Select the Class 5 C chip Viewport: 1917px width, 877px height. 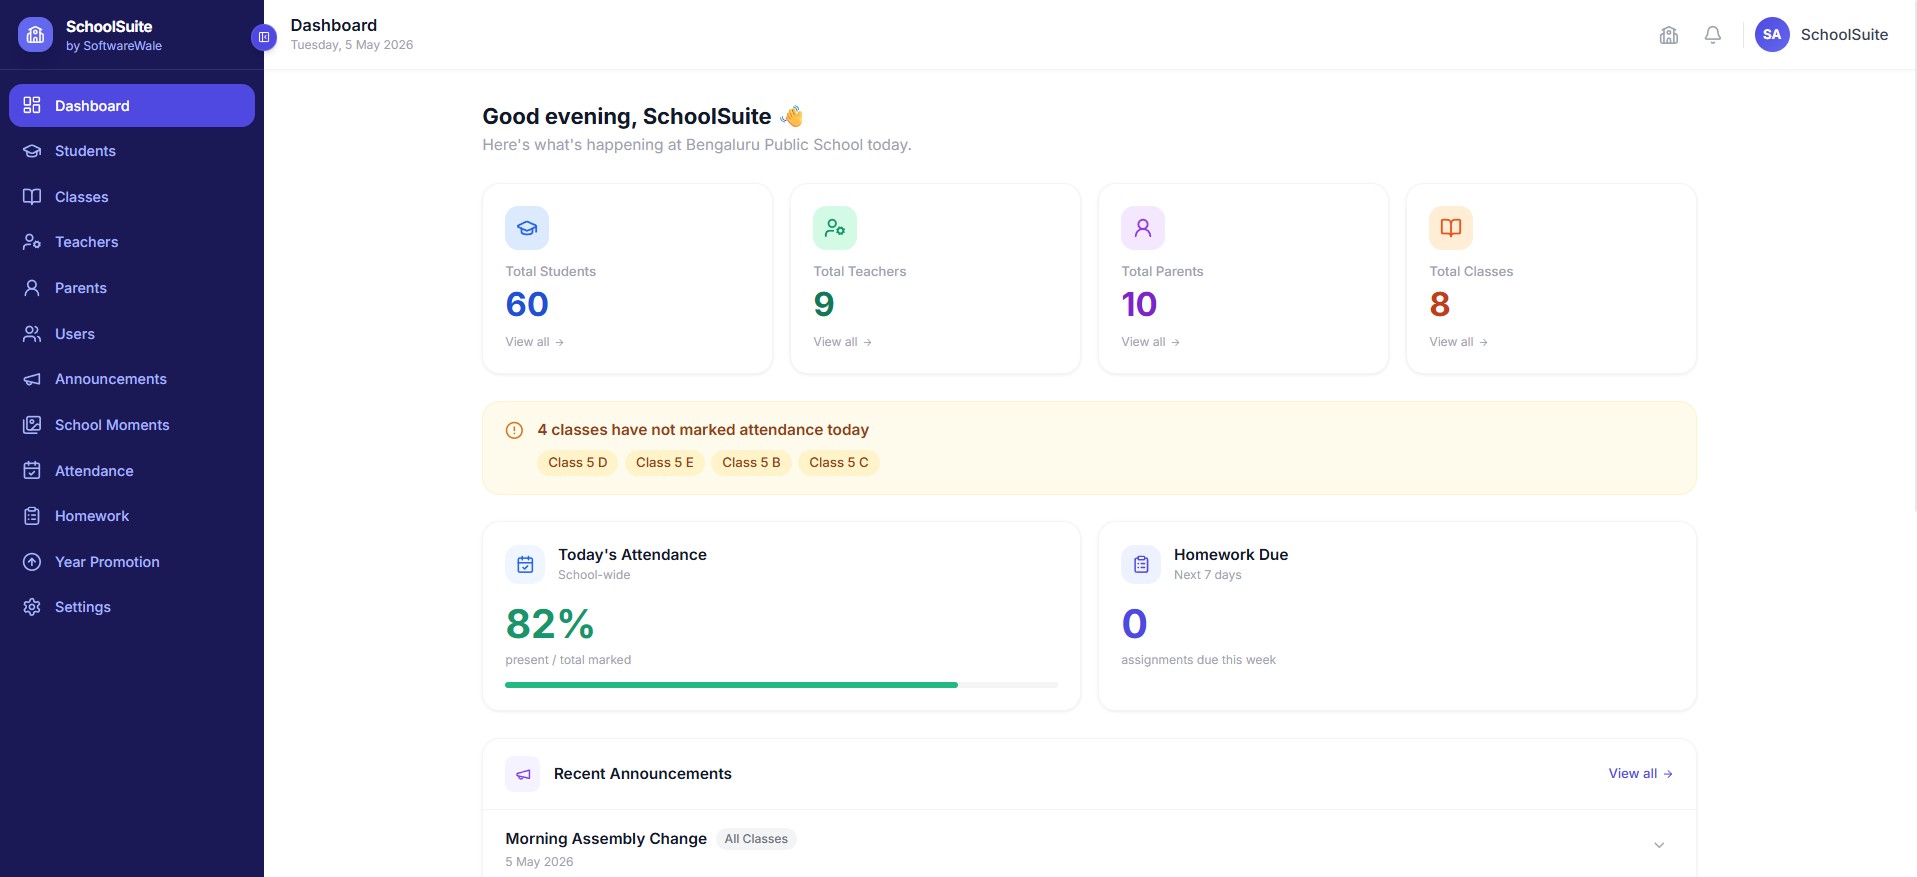(x=838, y=462)
